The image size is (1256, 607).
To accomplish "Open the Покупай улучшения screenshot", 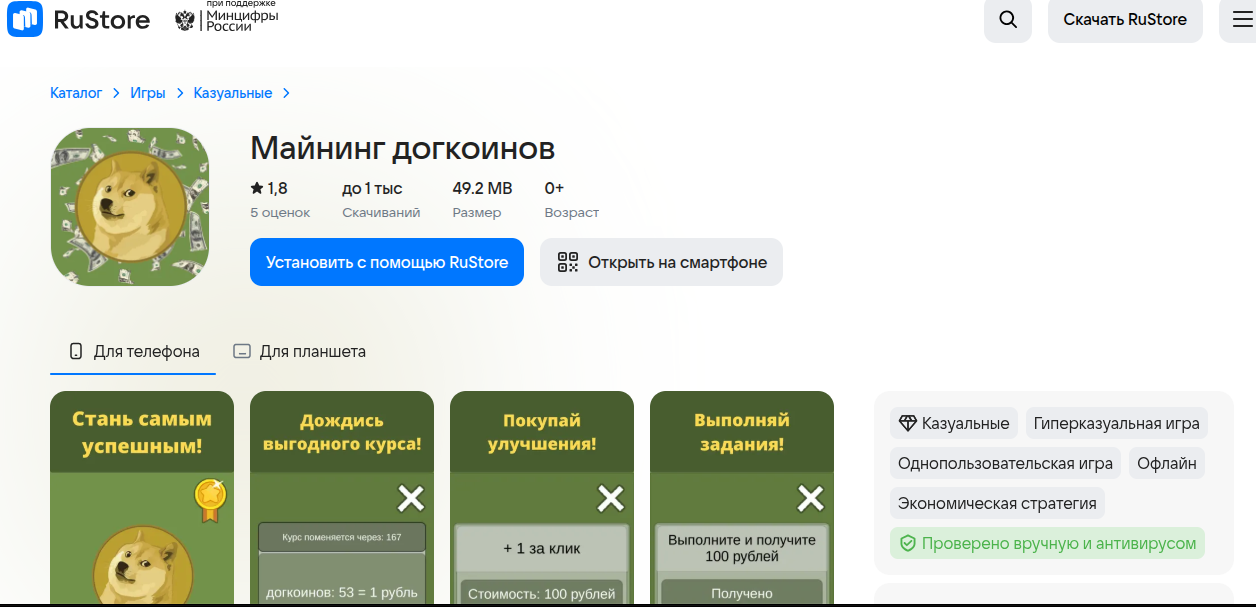I will [542, 497].
